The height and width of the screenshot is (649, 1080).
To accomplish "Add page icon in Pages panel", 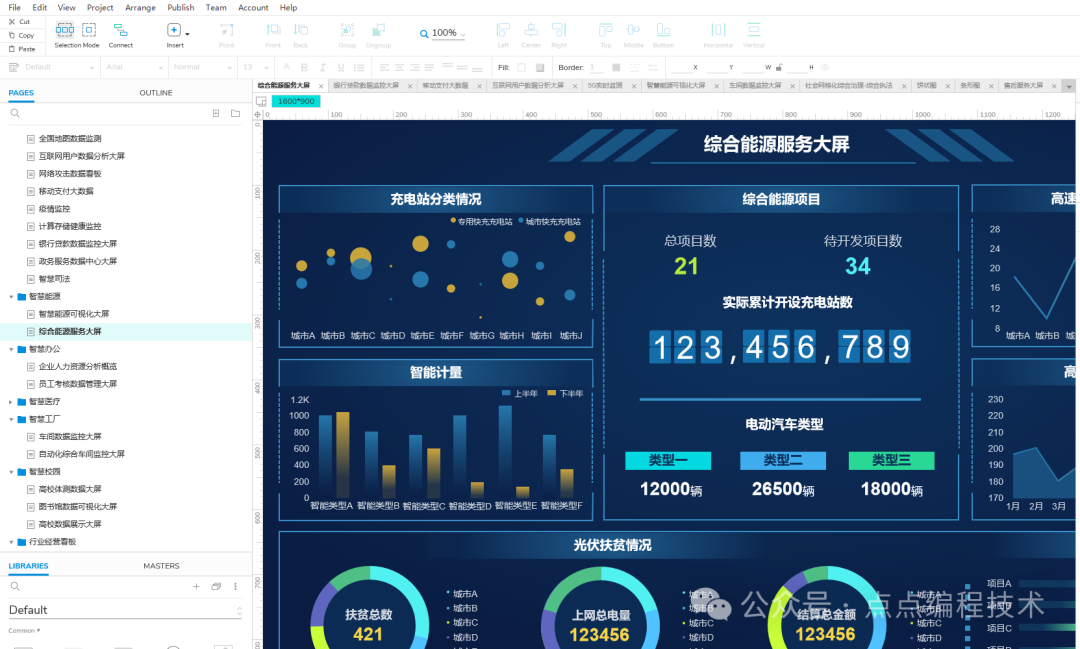I will tap(216, 113).
